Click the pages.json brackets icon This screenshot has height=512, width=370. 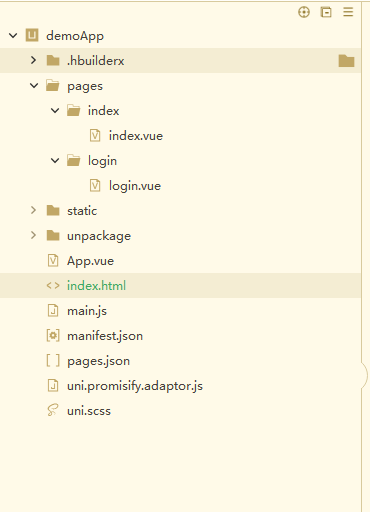(x=53, y=361)
